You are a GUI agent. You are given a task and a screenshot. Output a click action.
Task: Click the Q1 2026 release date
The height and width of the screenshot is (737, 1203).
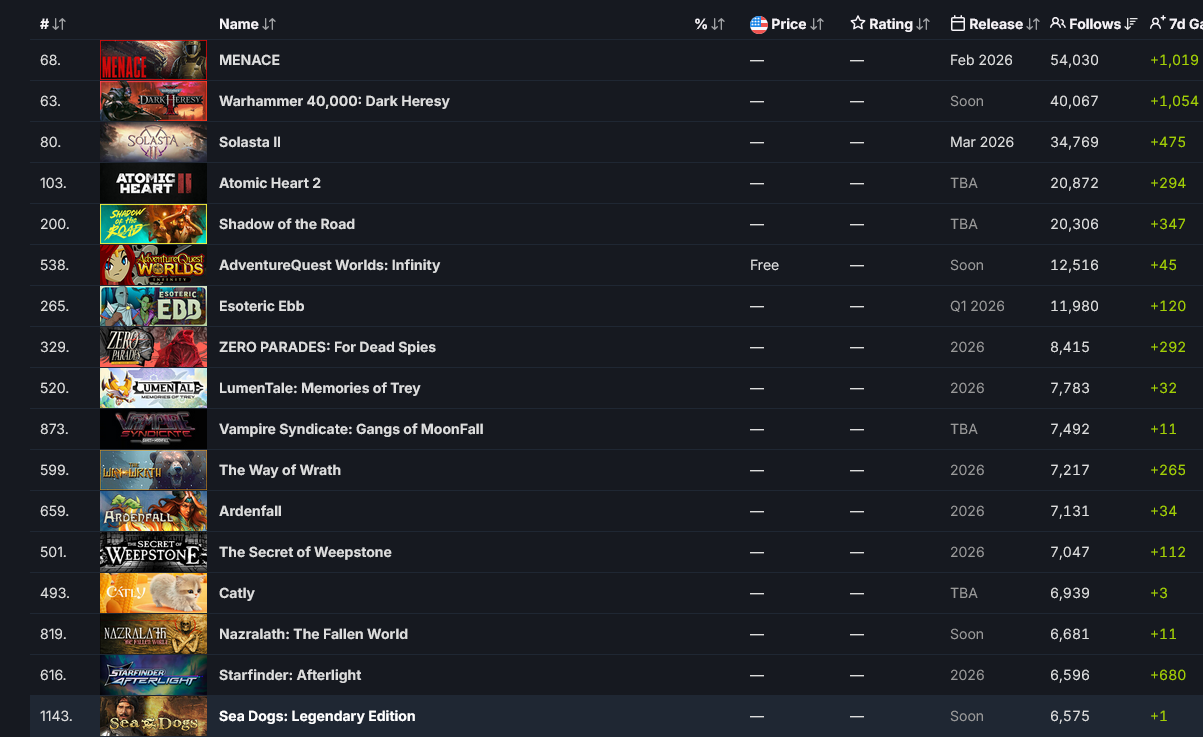coord(977,306)
